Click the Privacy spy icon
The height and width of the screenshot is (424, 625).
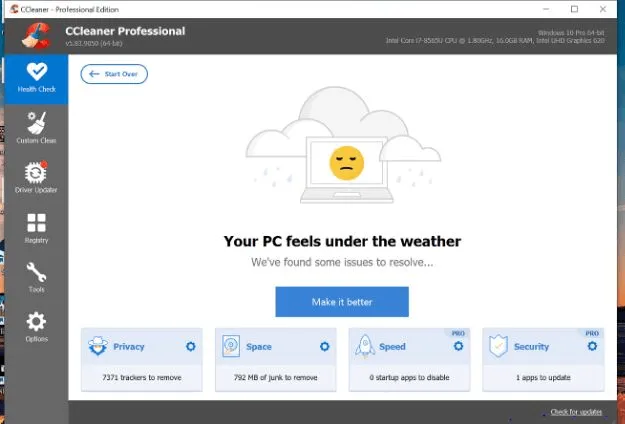98,345
